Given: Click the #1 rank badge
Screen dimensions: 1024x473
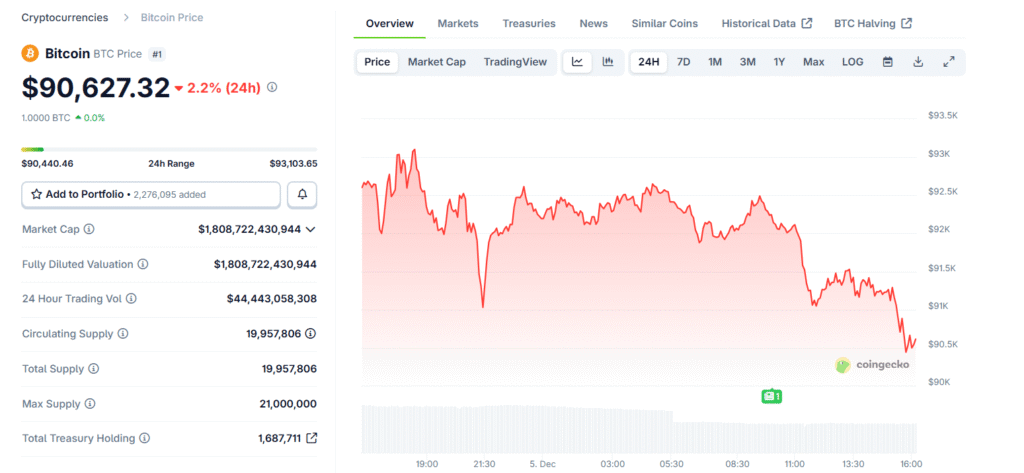Looking at the screenshot, I should coord(157,54).
